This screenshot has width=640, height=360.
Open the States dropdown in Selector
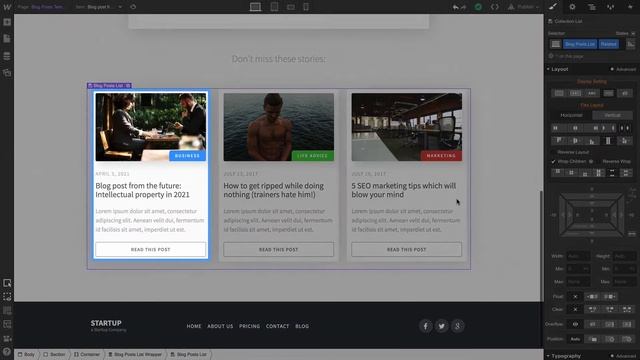click(x=625, y=33)
